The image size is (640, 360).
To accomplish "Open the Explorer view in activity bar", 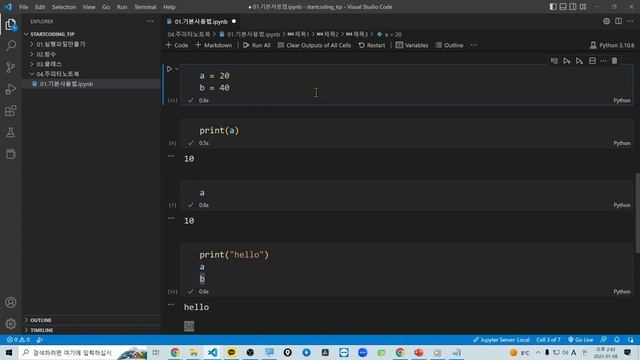I will tap(11, 24).
